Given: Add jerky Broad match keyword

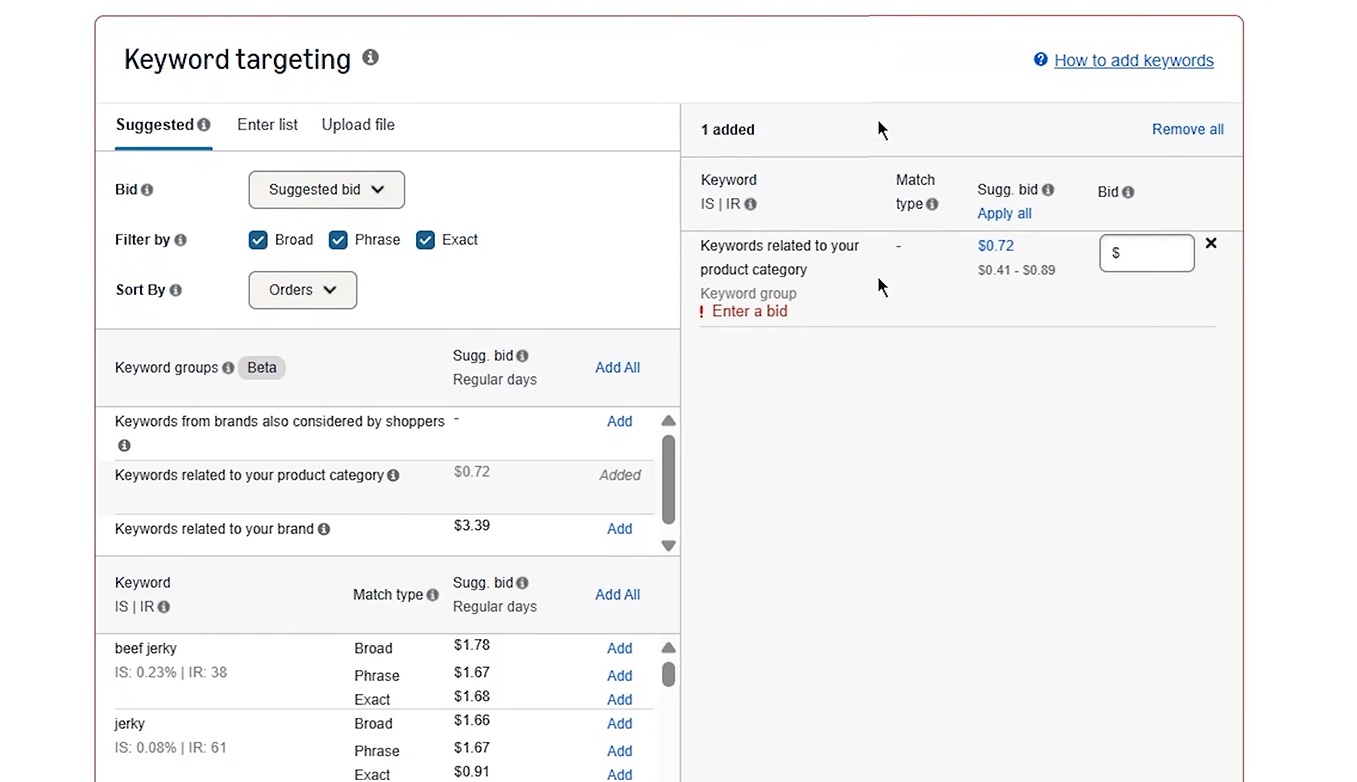Looking at the screenshot, I should click(620, 724).
